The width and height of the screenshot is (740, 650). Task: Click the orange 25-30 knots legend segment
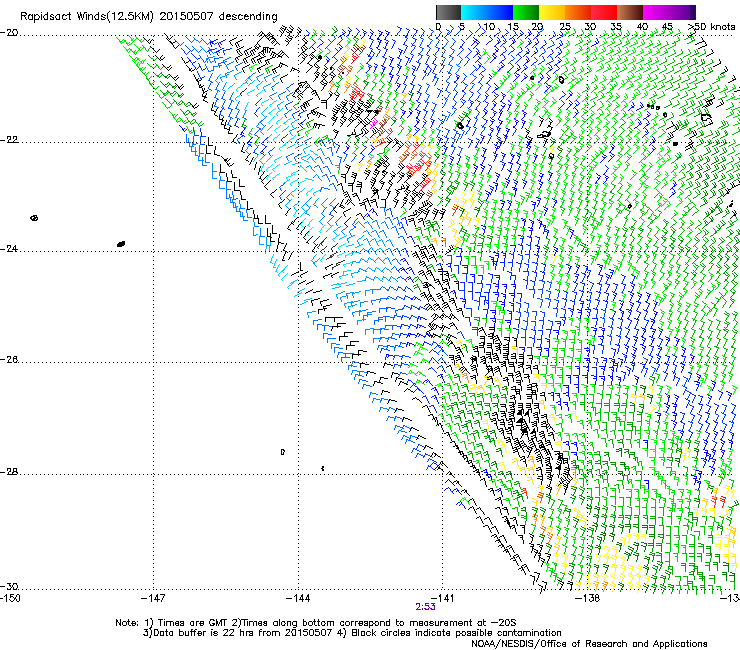pyautogui.click(x=578, y=12)
